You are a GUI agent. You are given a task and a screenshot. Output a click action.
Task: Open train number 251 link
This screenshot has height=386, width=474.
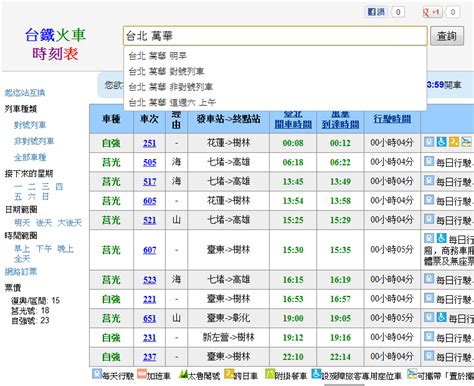pos(149,143)
